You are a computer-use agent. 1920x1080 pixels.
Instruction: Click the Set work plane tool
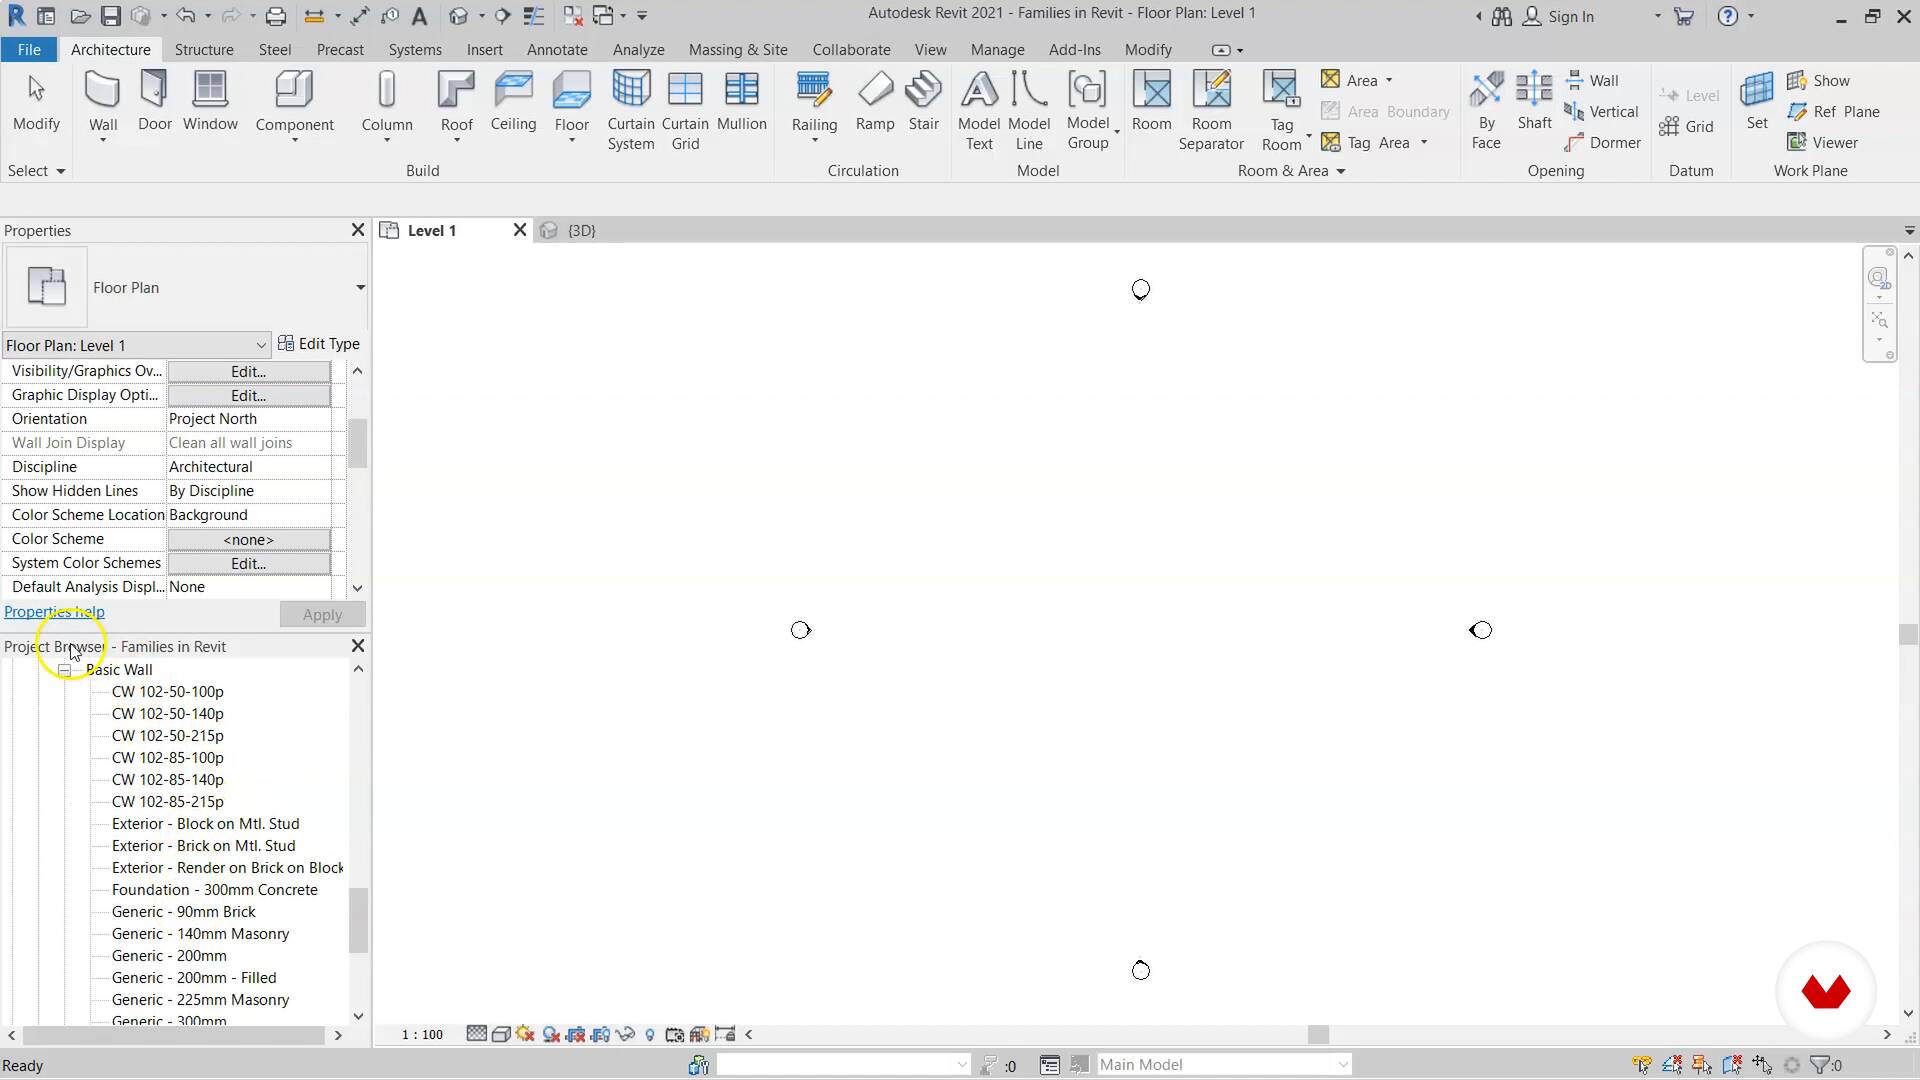[x=1757, y=102]
